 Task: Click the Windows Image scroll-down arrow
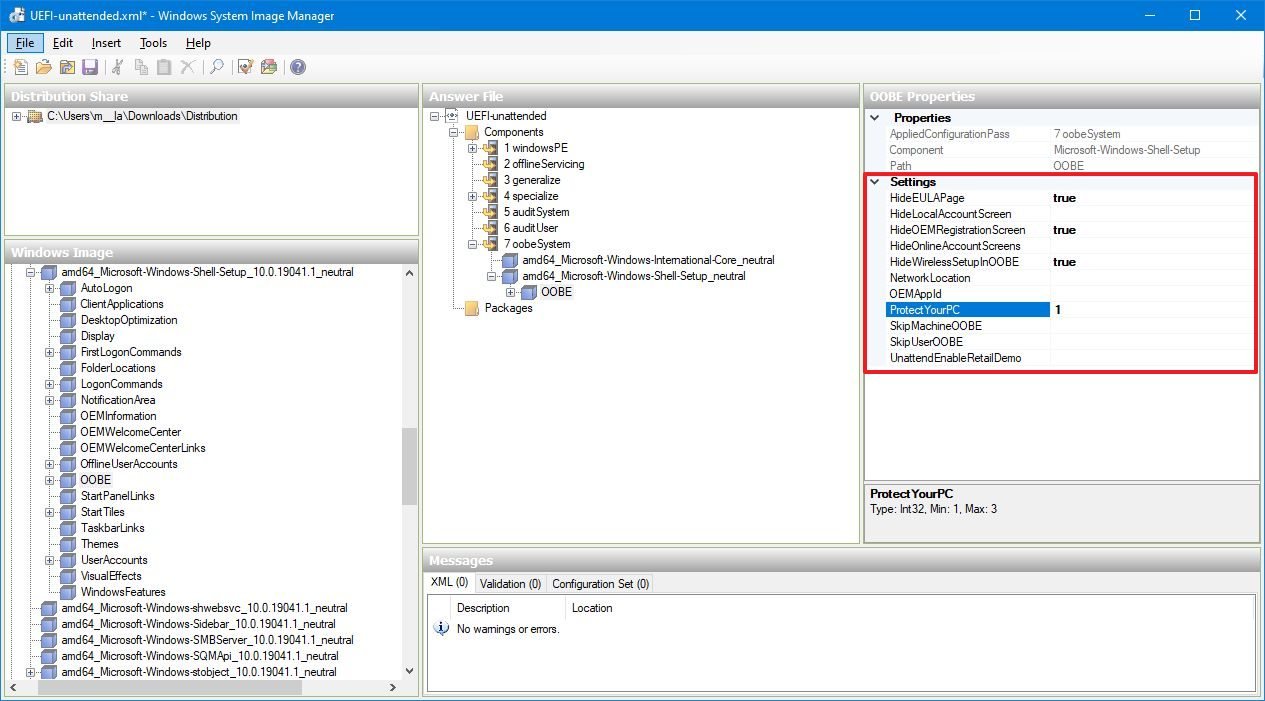(x=409, y=672)
